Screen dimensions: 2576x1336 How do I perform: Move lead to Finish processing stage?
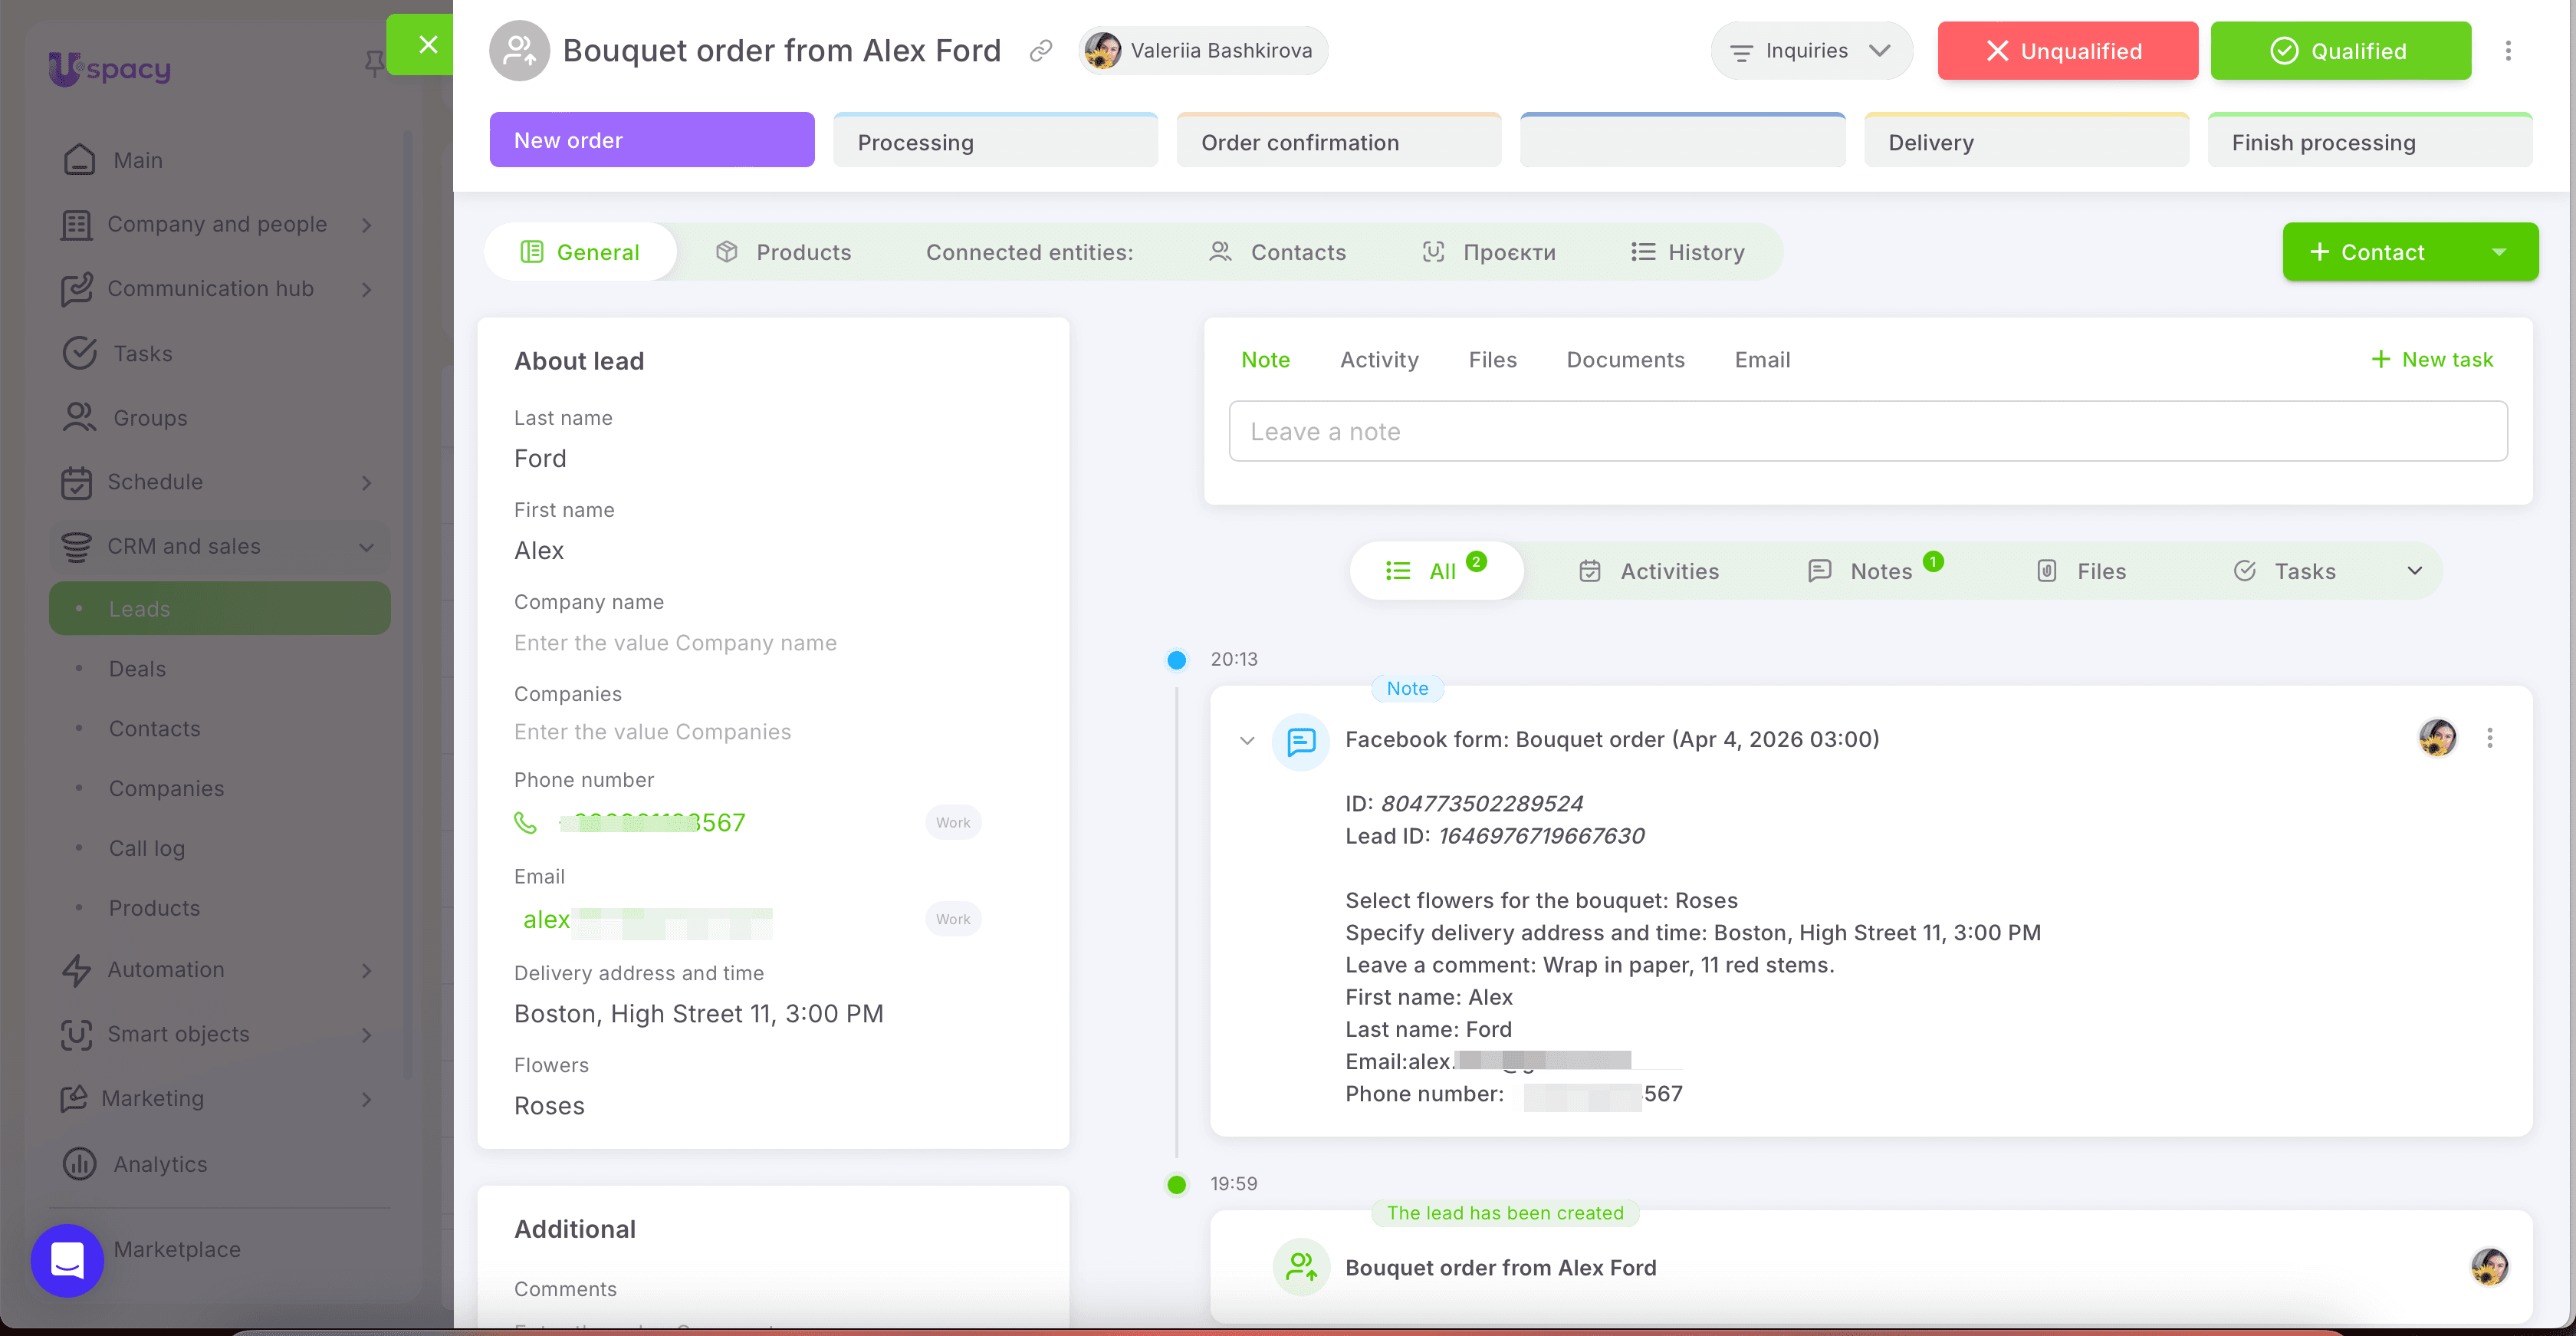2369,141
